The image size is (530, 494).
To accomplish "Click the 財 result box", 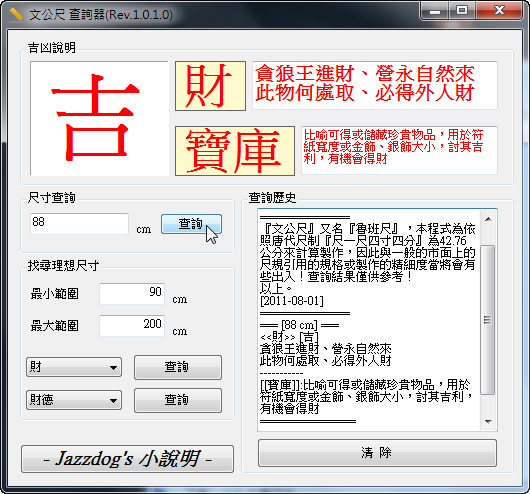I will (x=210, y=86).
